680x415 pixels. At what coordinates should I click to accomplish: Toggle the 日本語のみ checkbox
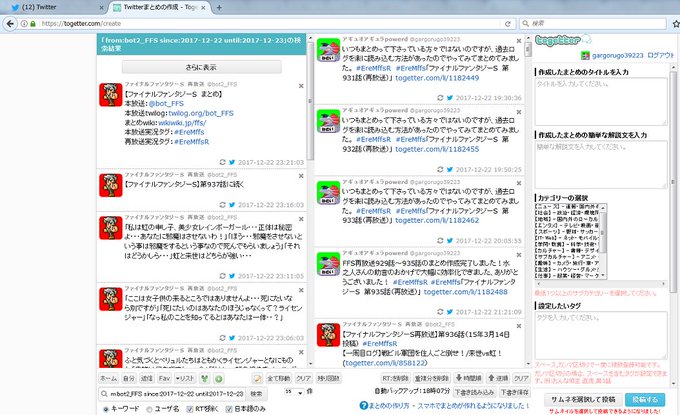229,409
